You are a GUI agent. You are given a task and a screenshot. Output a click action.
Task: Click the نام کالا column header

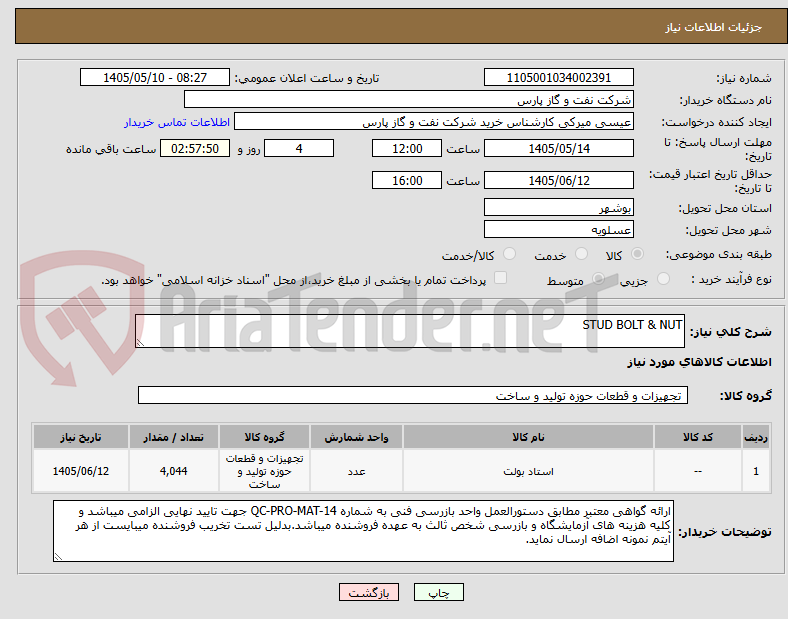pos(528,437)
